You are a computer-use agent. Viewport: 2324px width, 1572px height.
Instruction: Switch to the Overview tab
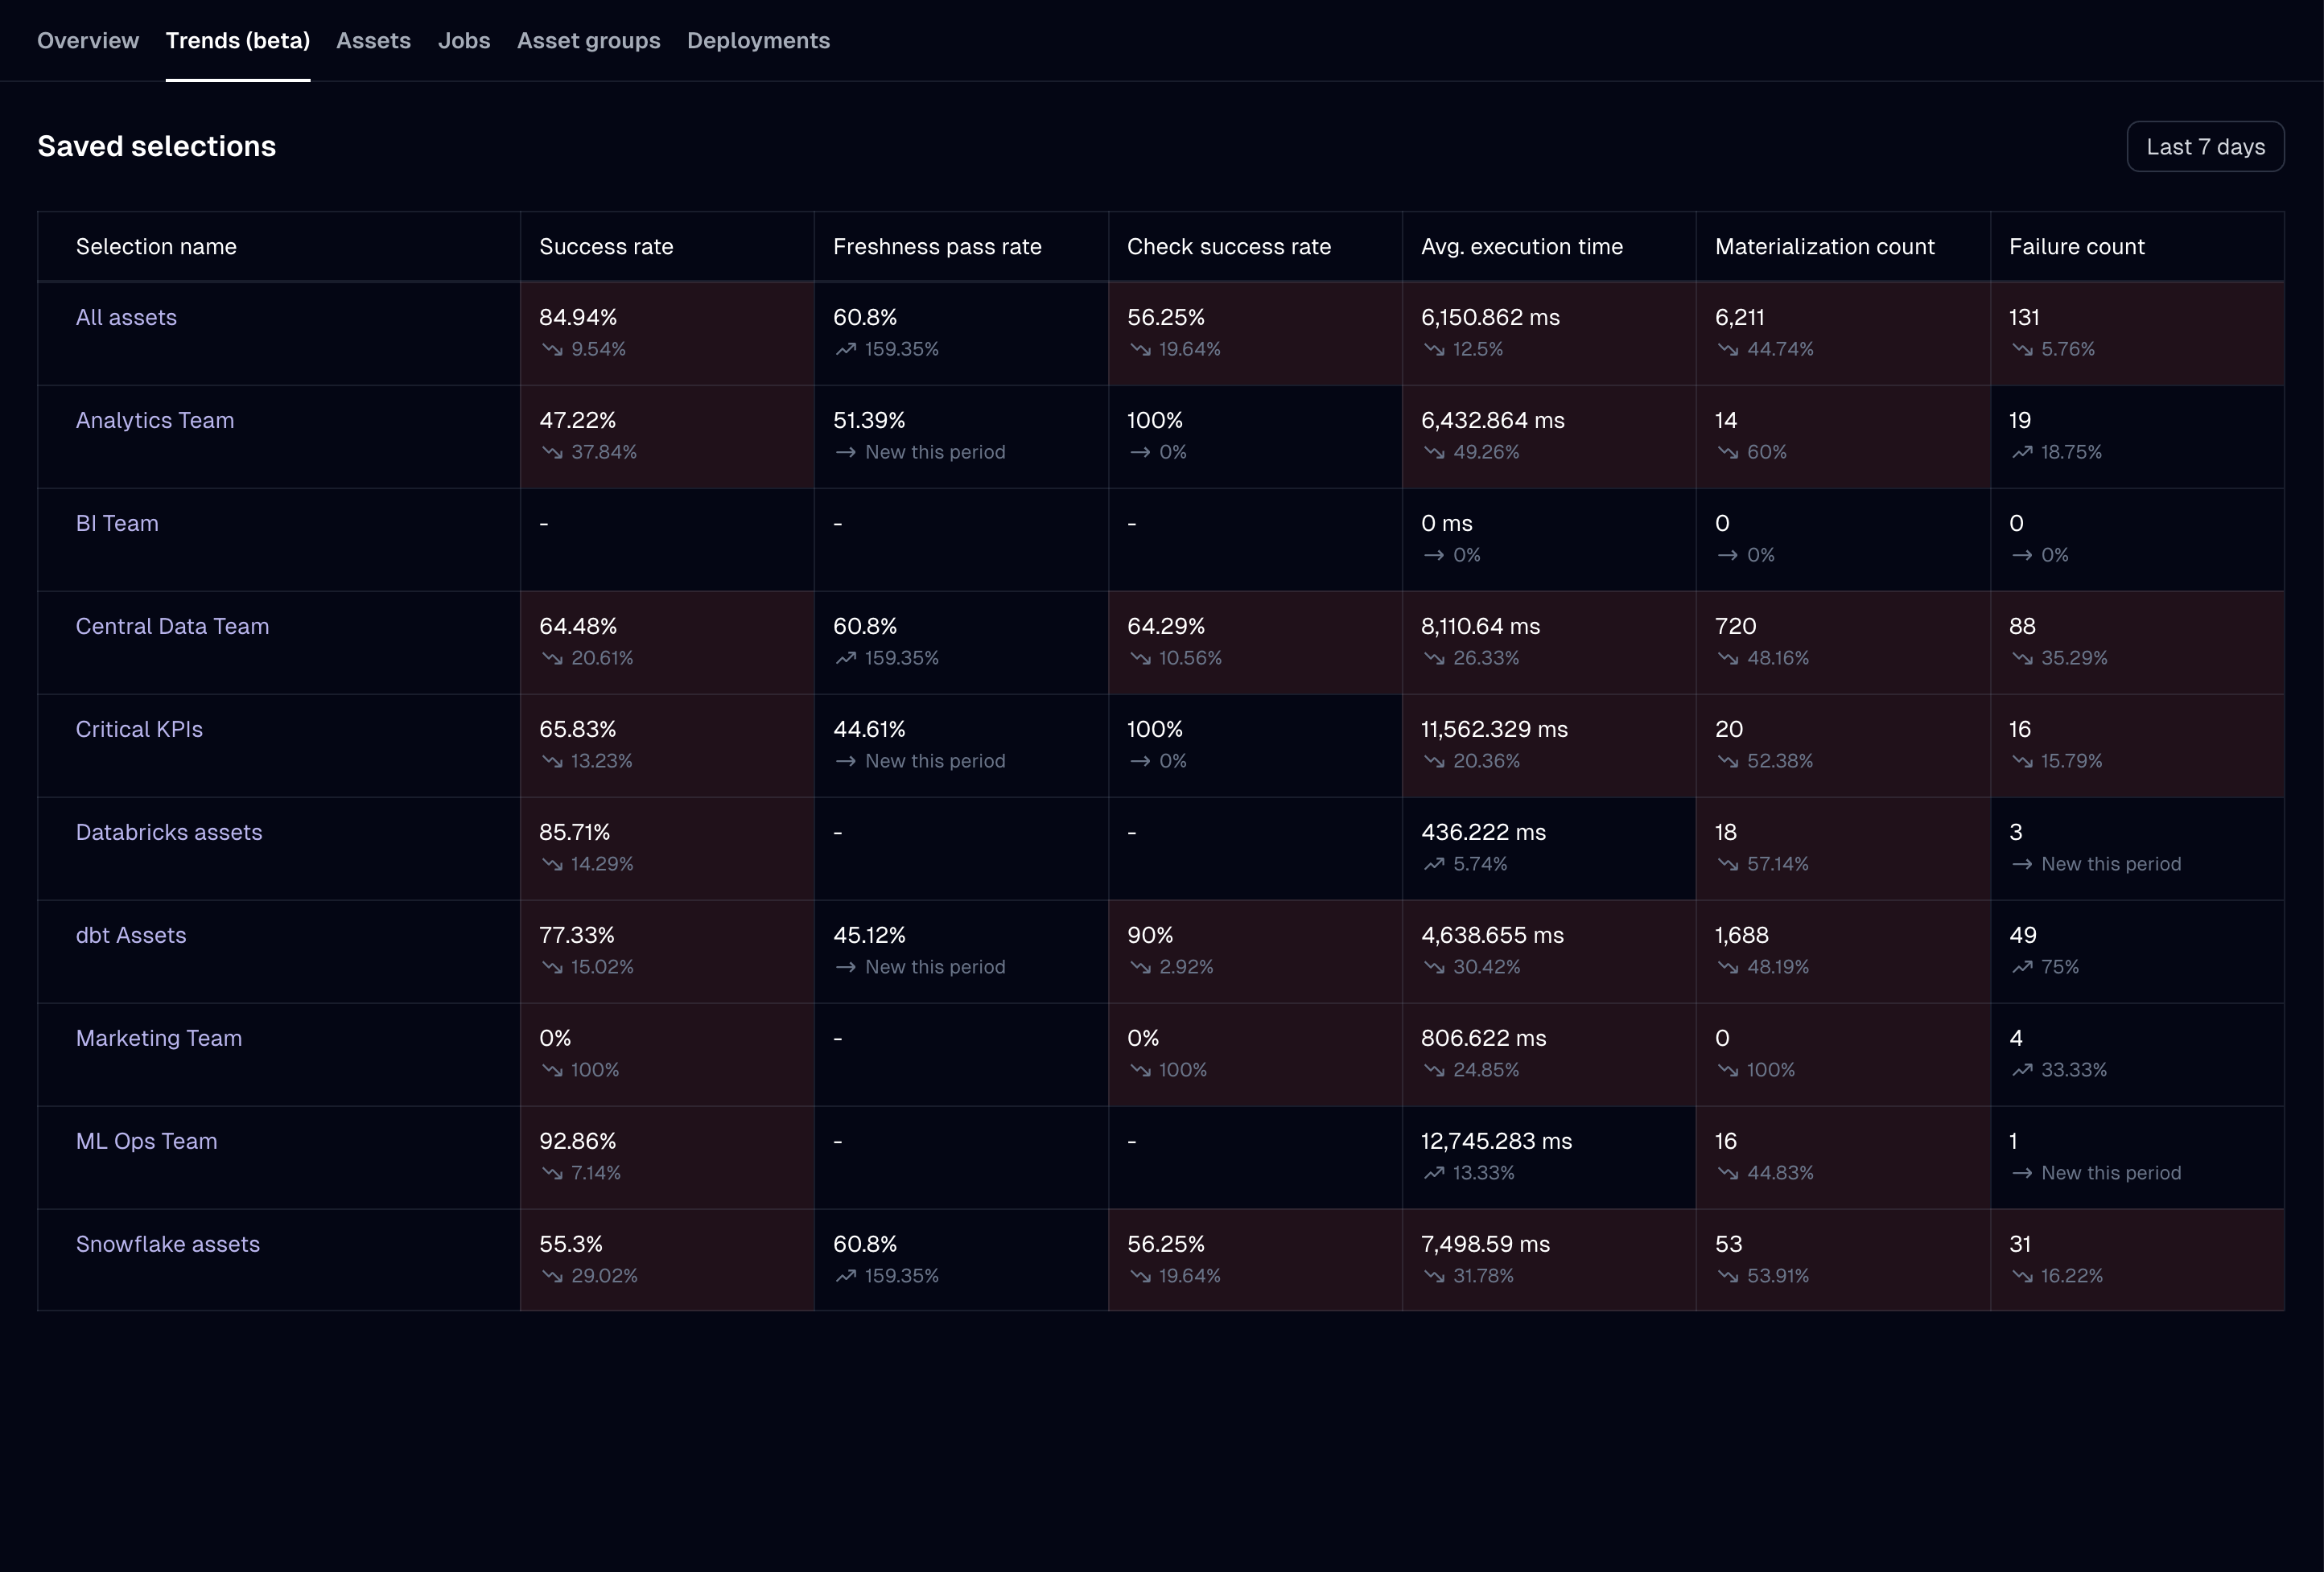pos(88,41)
